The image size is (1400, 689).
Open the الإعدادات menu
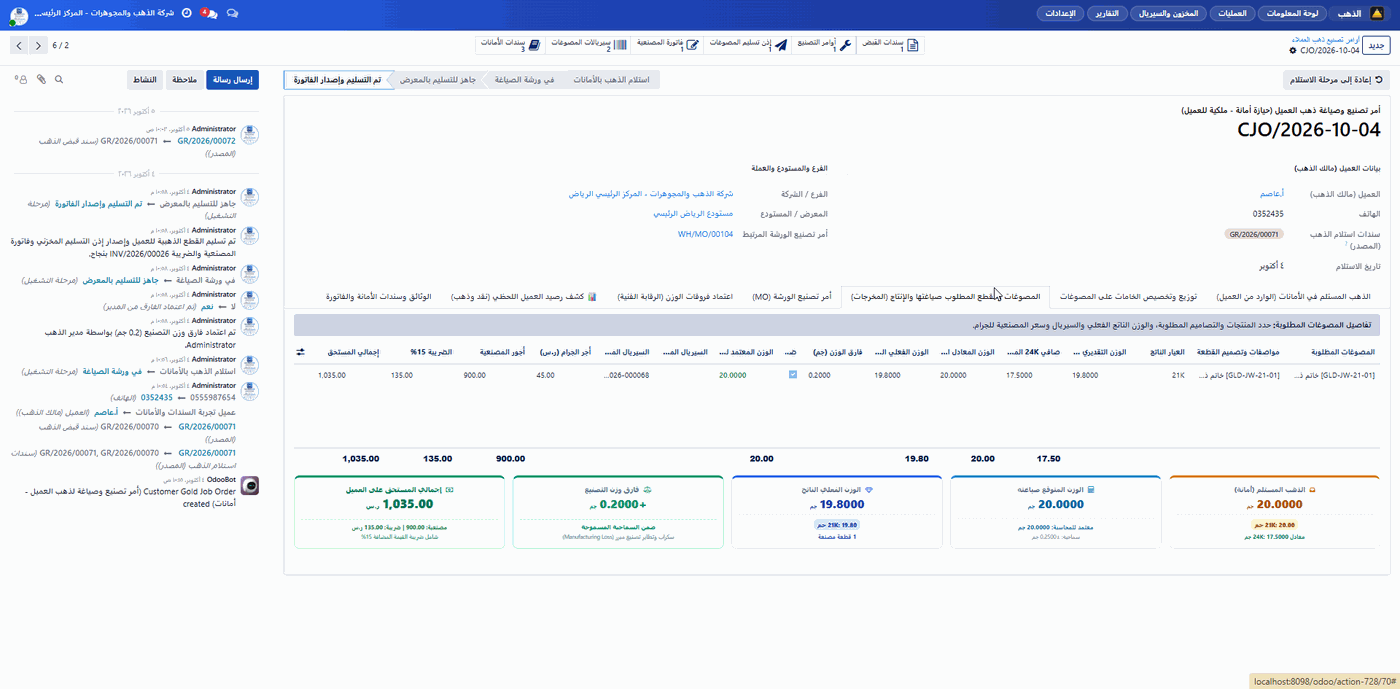tap(1061, 13)
